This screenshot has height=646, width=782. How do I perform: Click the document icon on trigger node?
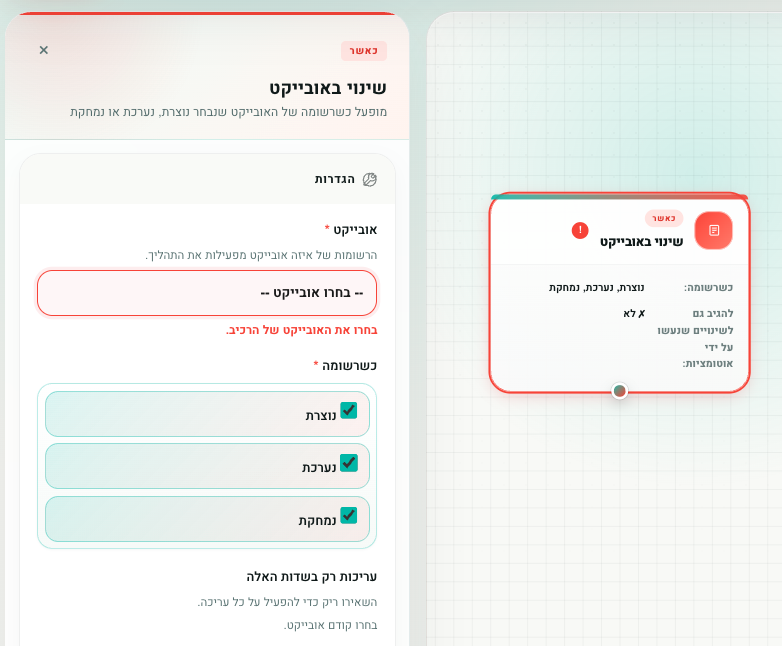click(x=714, y=230)
